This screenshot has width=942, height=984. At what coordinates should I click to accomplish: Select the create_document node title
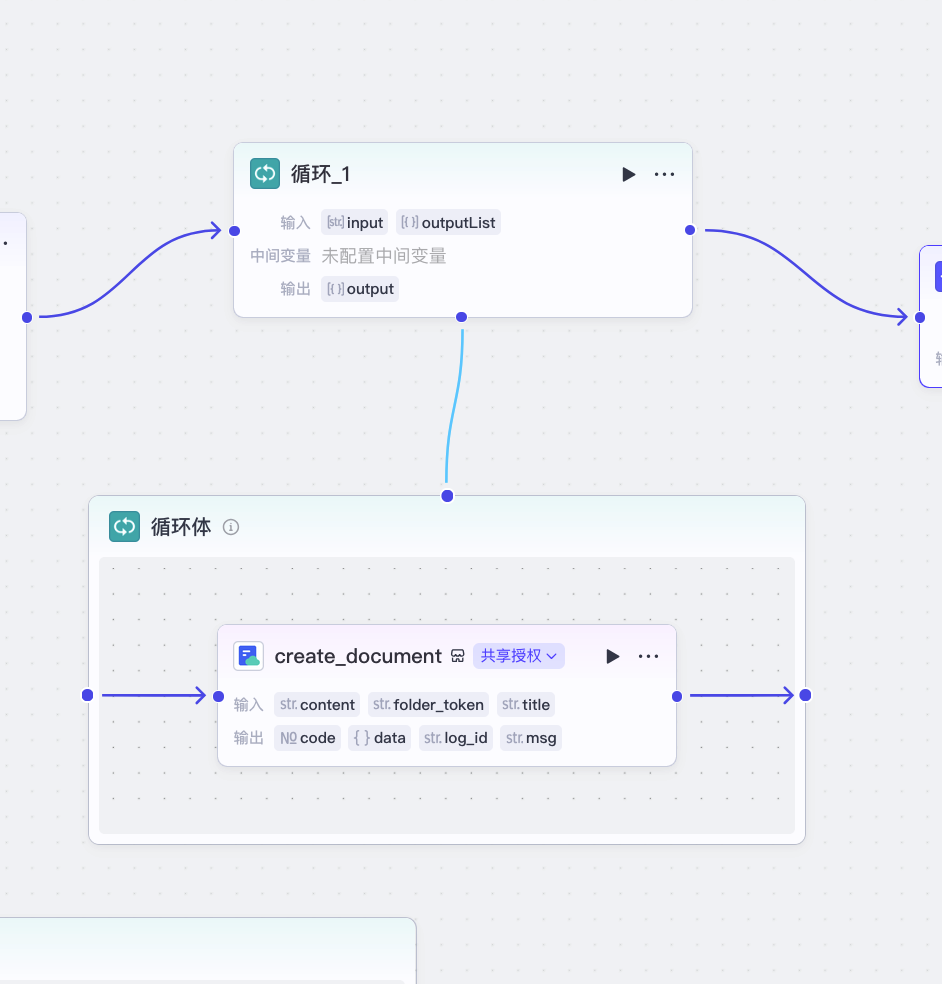[x=358, y=656]
